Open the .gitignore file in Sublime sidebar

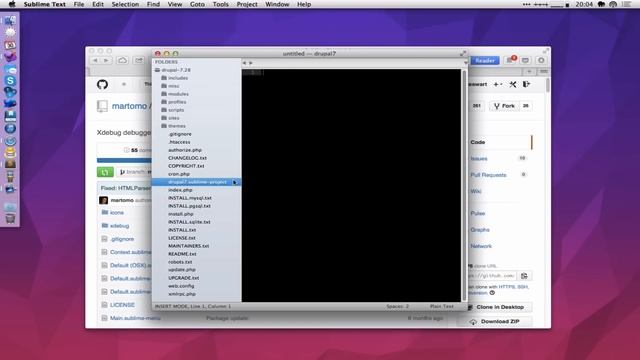point(180,134)
